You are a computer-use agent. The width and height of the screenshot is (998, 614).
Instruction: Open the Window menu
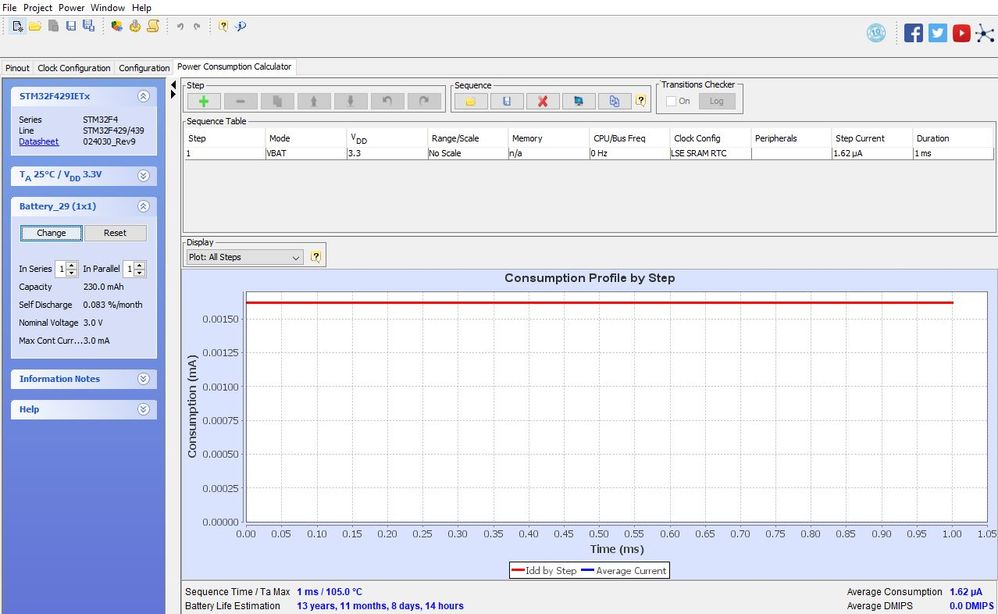(x=108, y=8)
